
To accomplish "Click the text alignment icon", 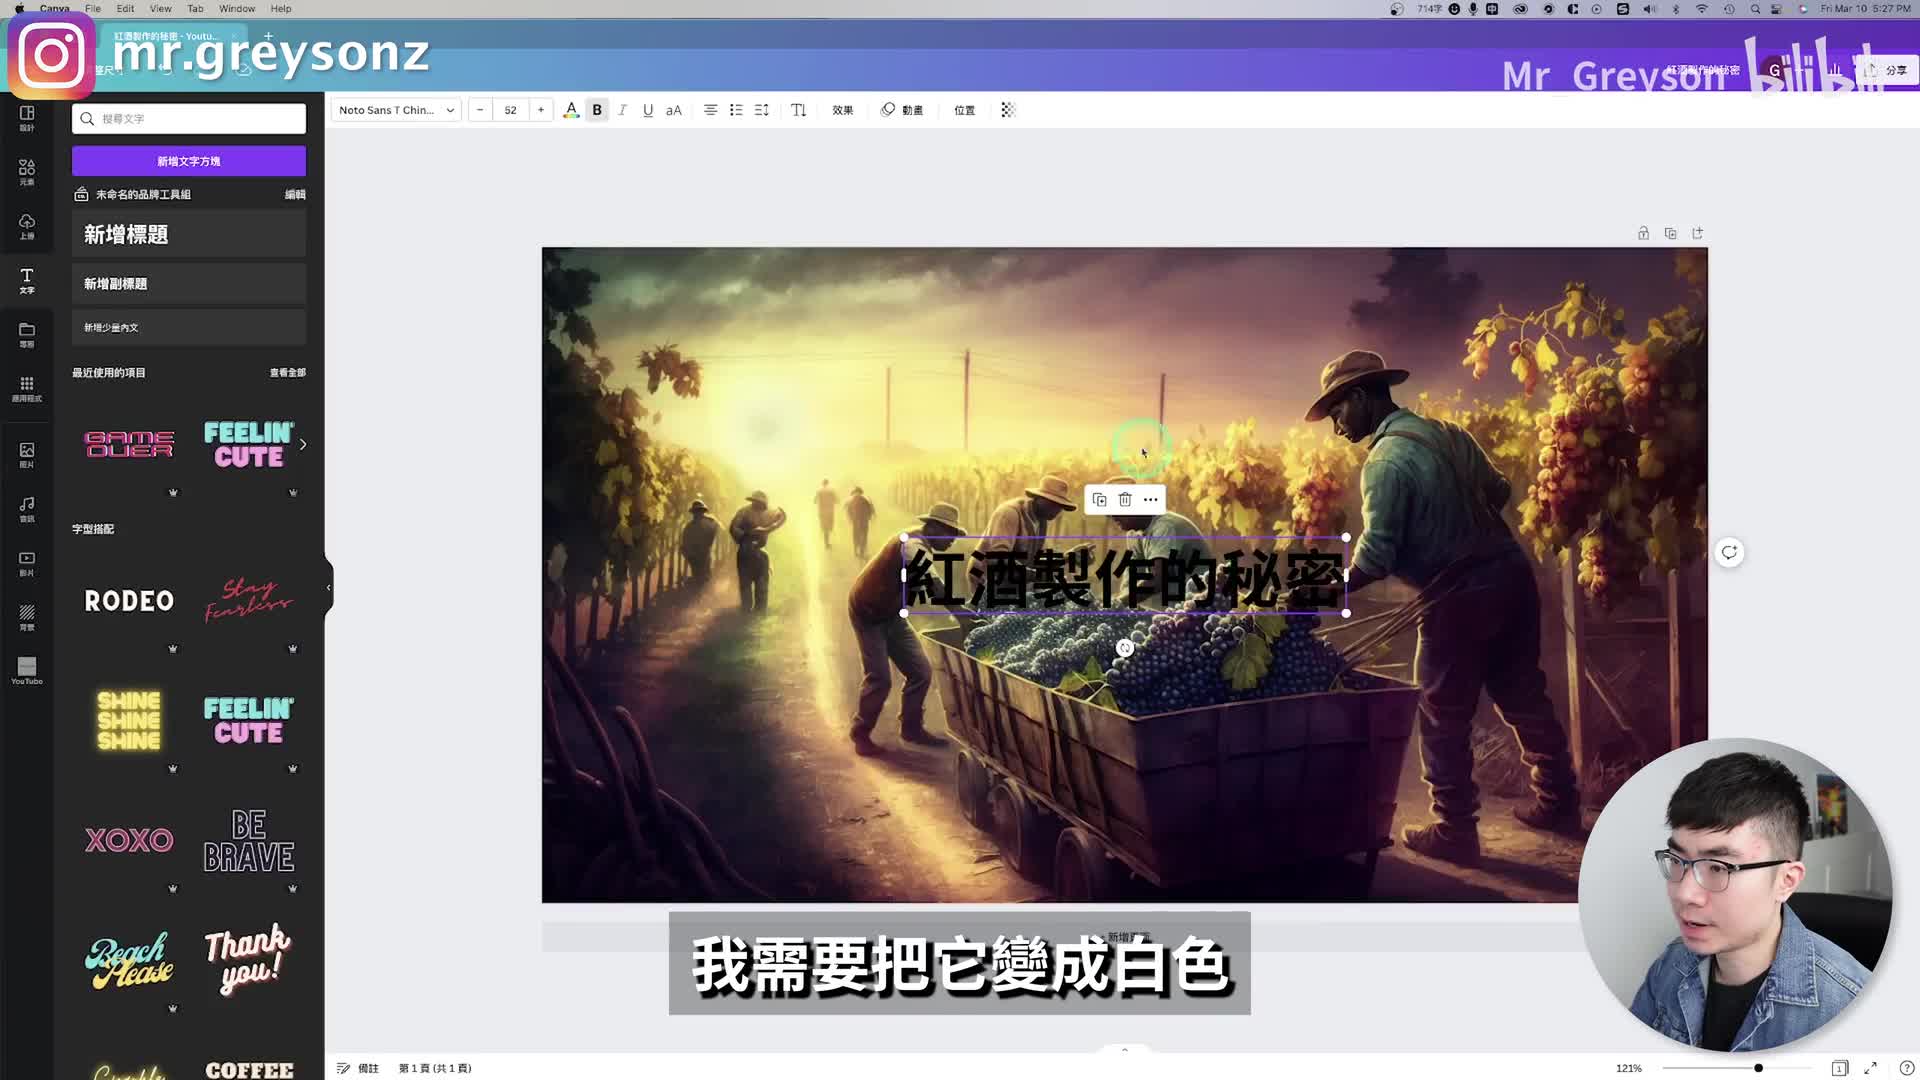I will (710, 110).
